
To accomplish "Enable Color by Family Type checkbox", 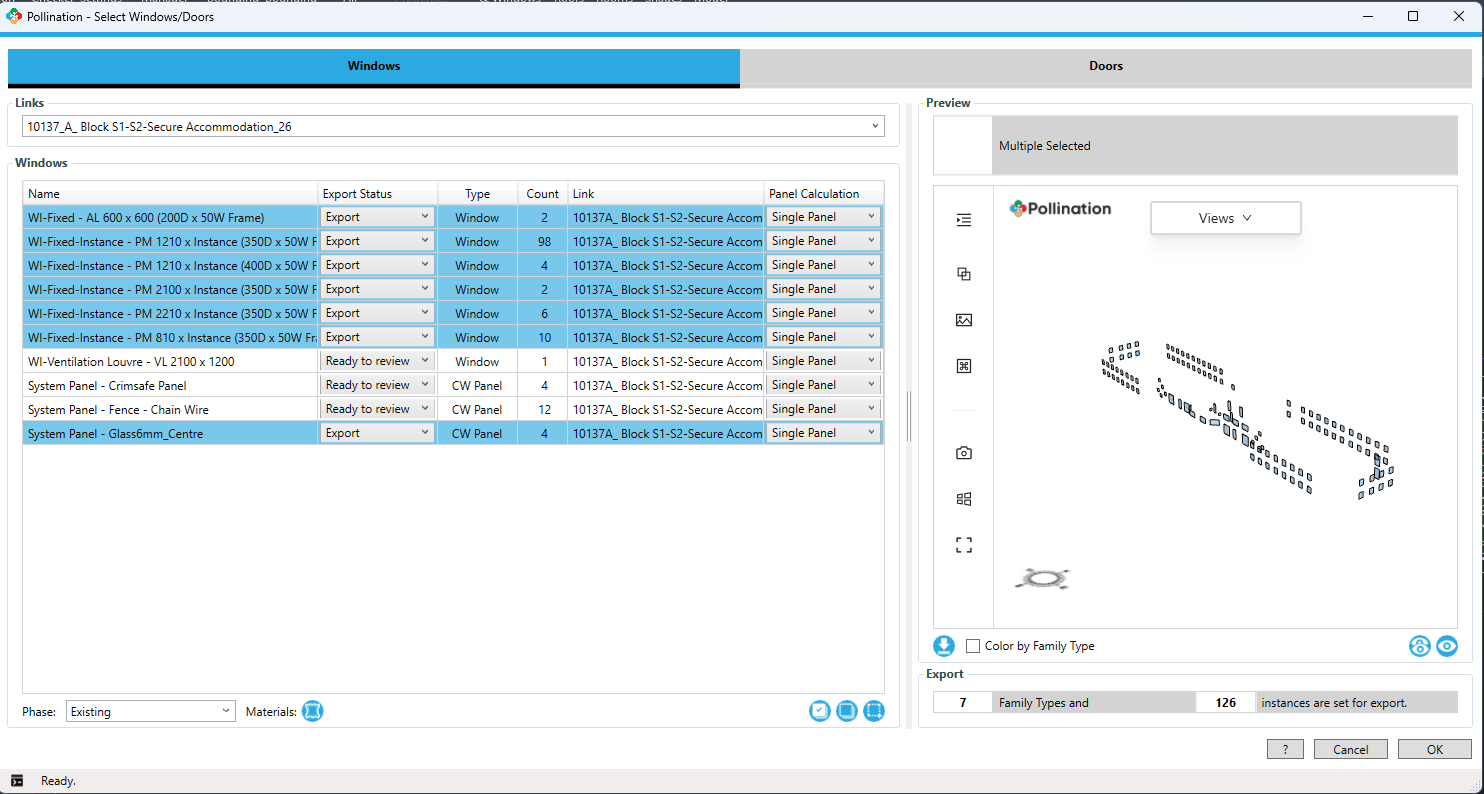I will pos(973,646).
